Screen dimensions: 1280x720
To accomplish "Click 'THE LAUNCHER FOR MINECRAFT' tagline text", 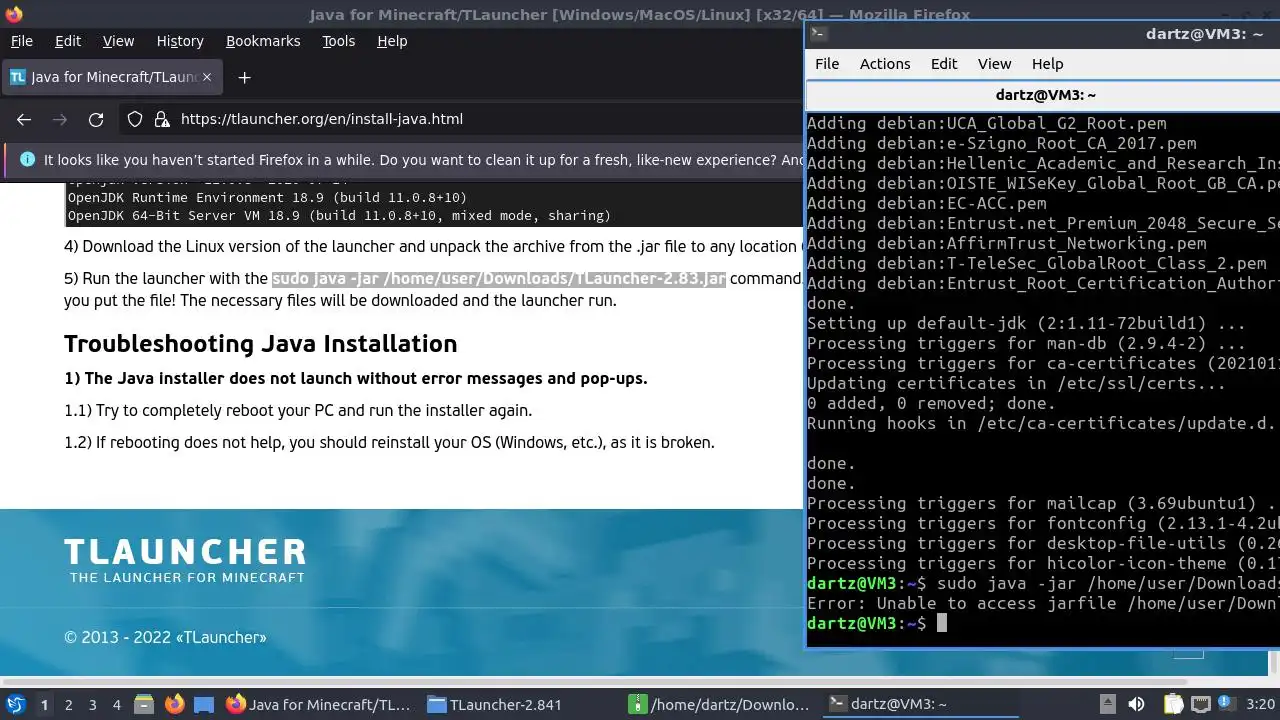I will pos(187,577).
